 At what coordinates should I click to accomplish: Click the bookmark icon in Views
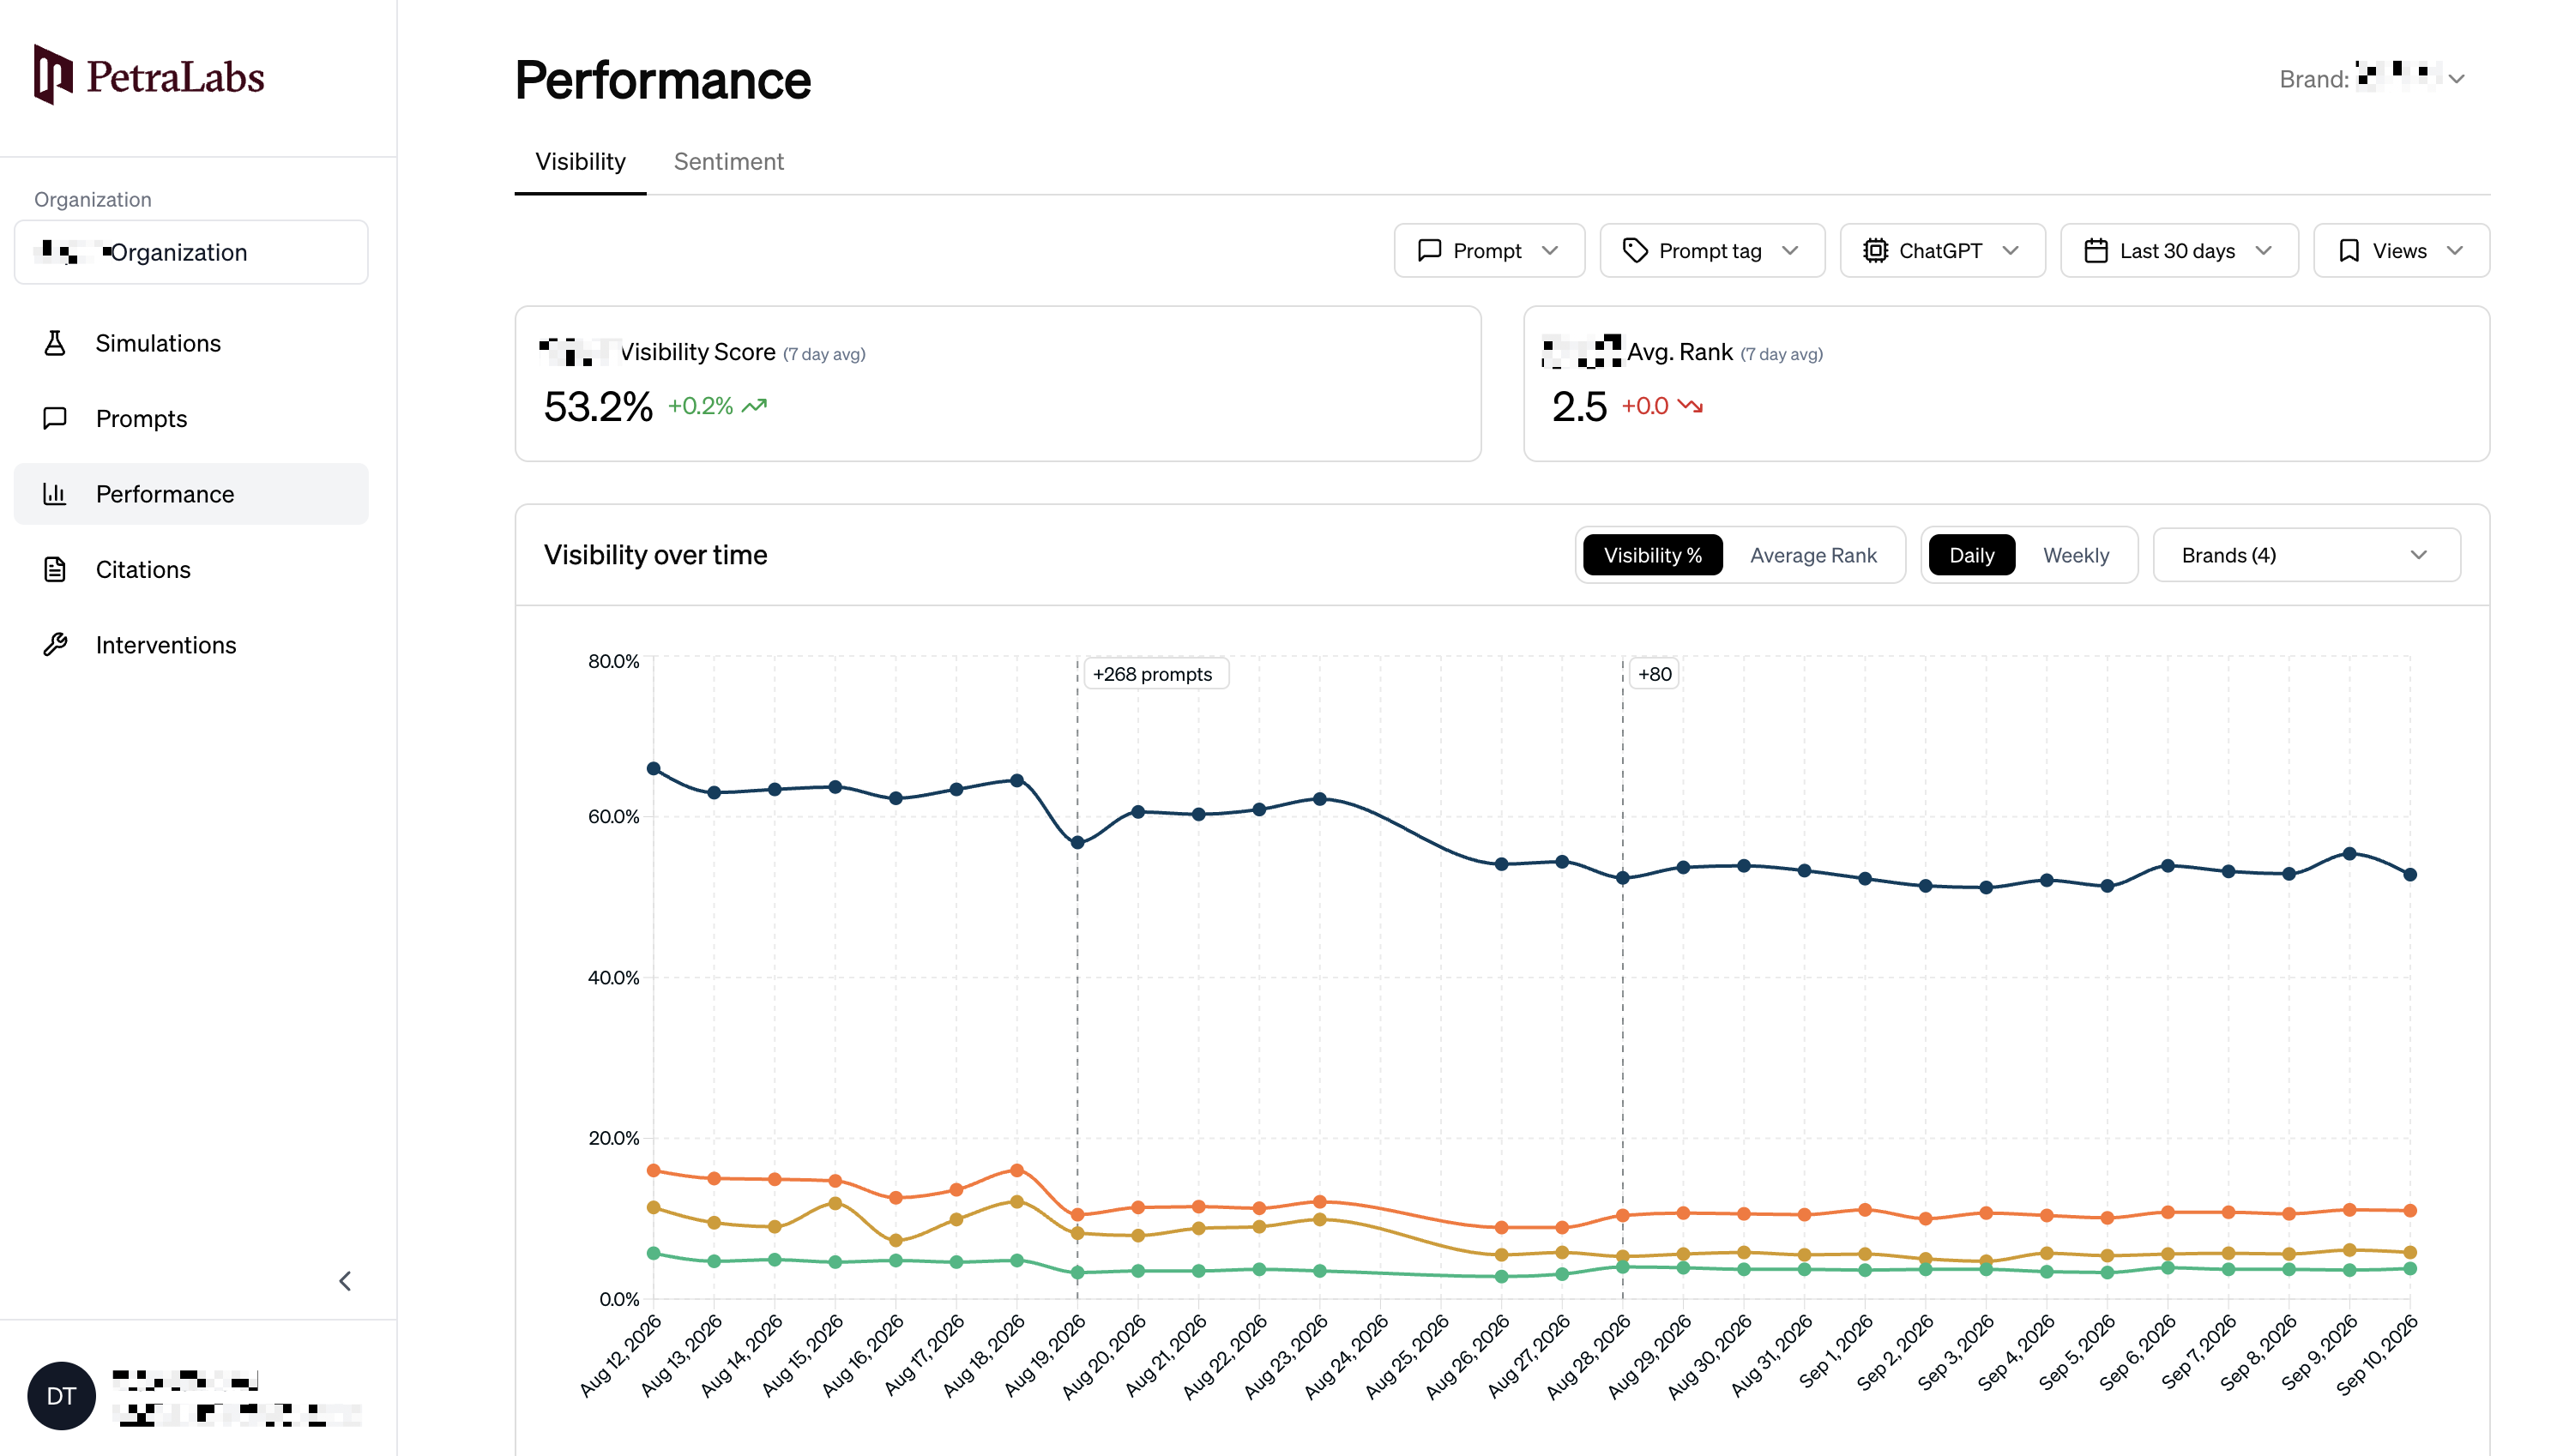[x=2349, y=250]
